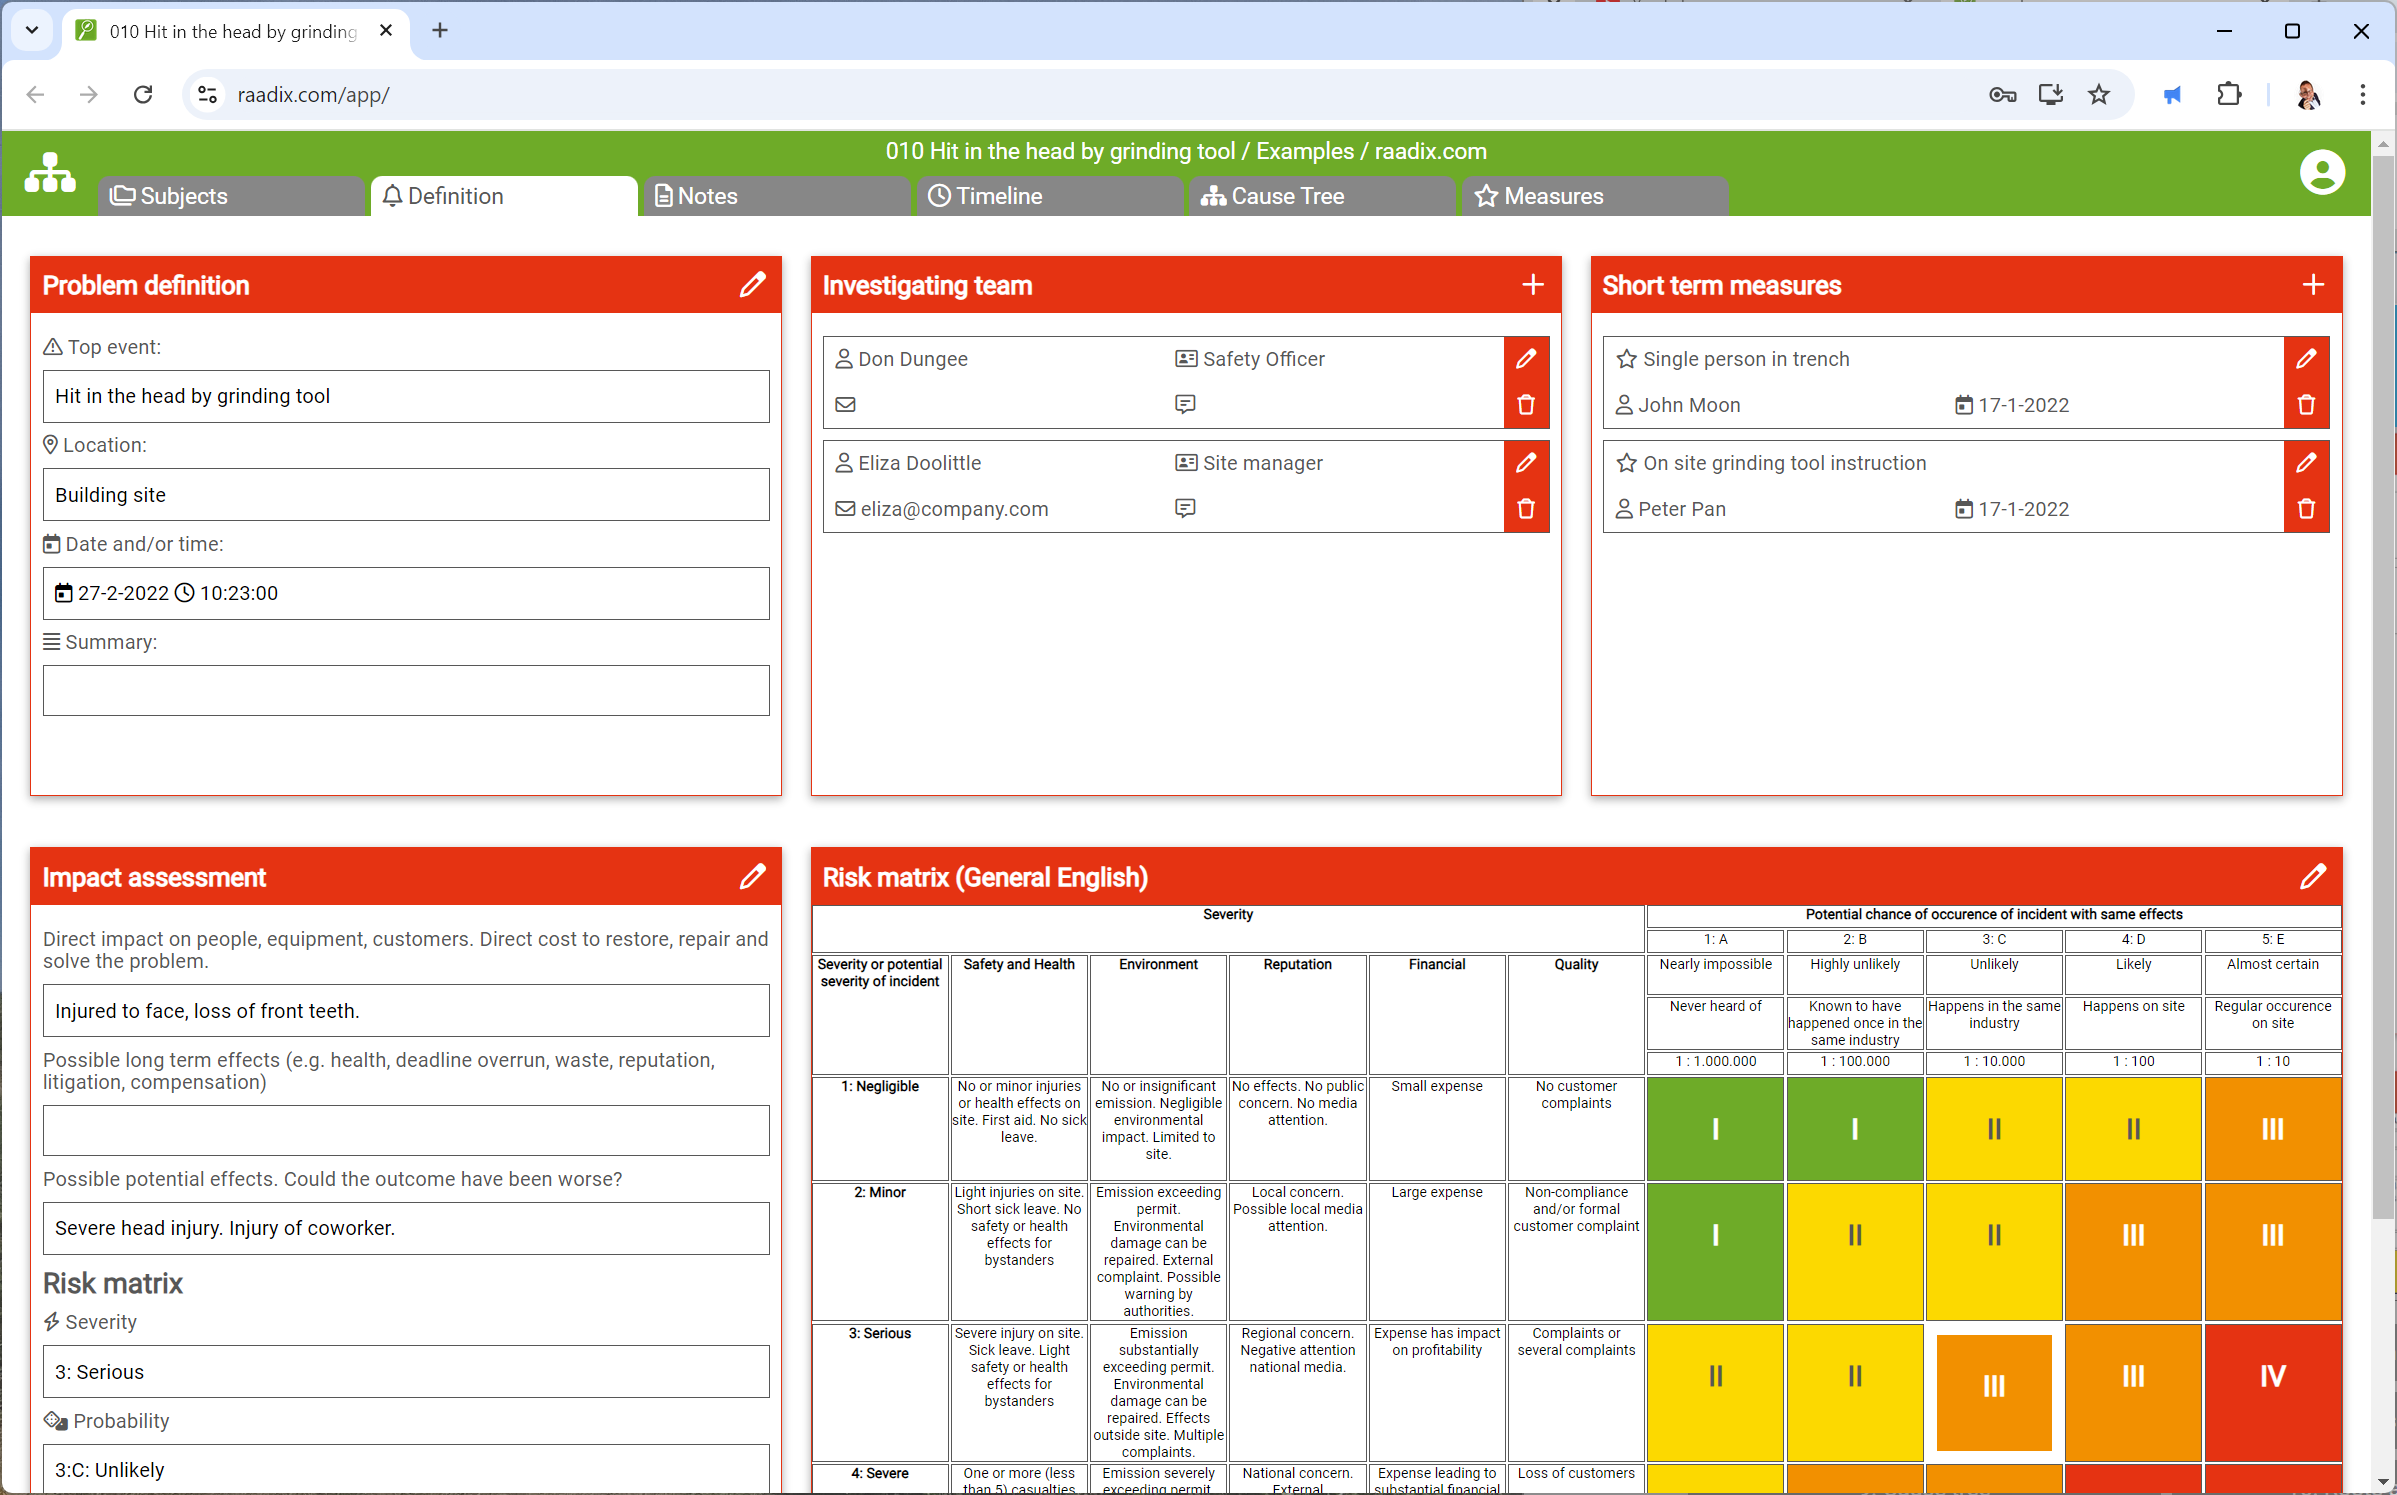This screenshot has height=1495, width=2397.
Task: Click the Top event field
Action: 406,396
